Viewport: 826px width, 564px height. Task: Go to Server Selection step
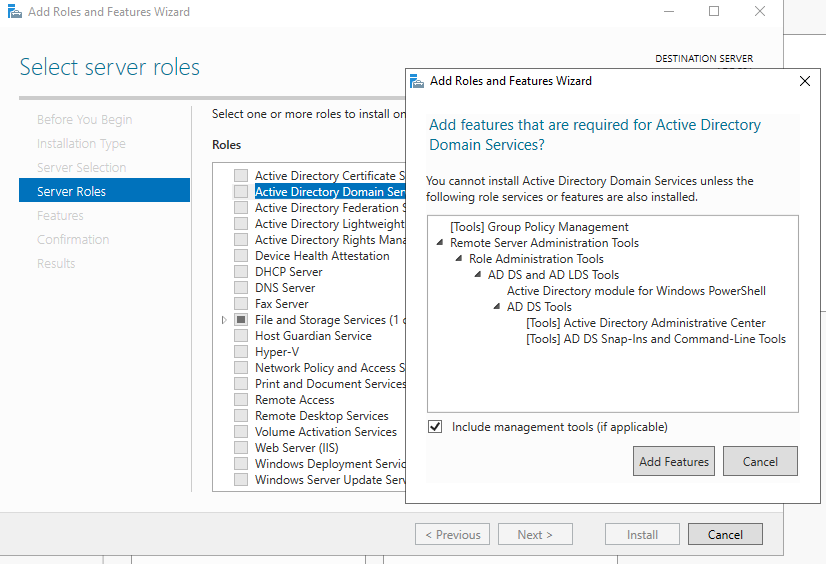pyautogui.click(x=82, y=167)
